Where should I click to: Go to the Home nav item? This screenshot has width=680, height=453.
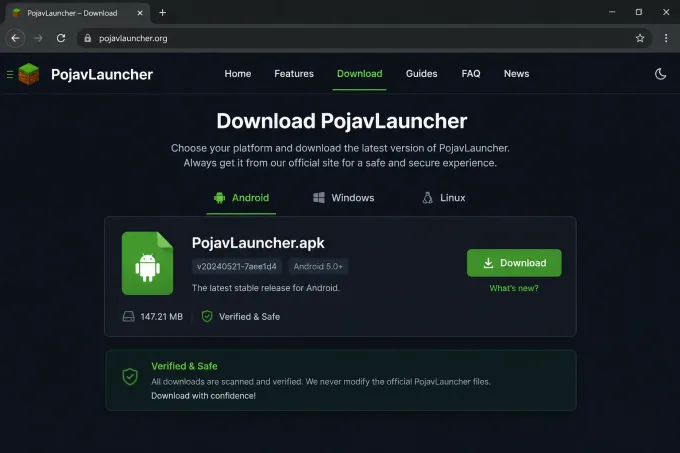click(238, 74)
